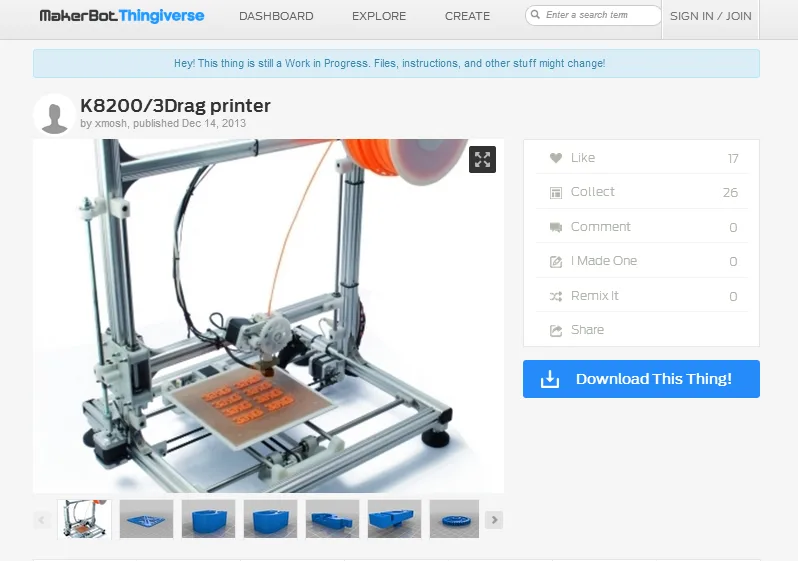
Task: Open the EXPLORE menu
Action: click(379, 16)
